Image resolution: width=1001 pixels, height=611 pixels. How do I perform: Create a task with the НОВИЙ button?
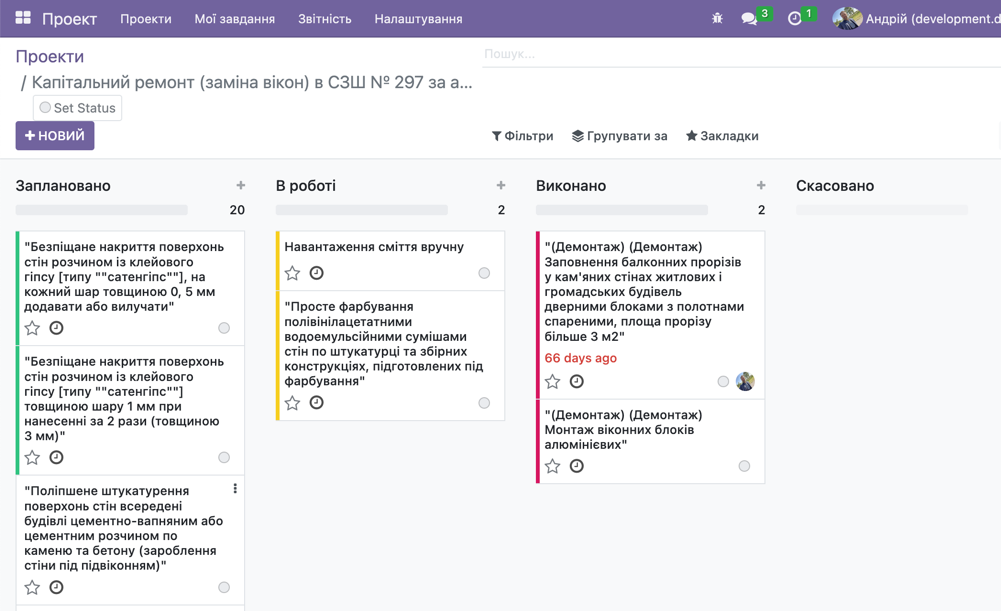[x=53, y=134]
